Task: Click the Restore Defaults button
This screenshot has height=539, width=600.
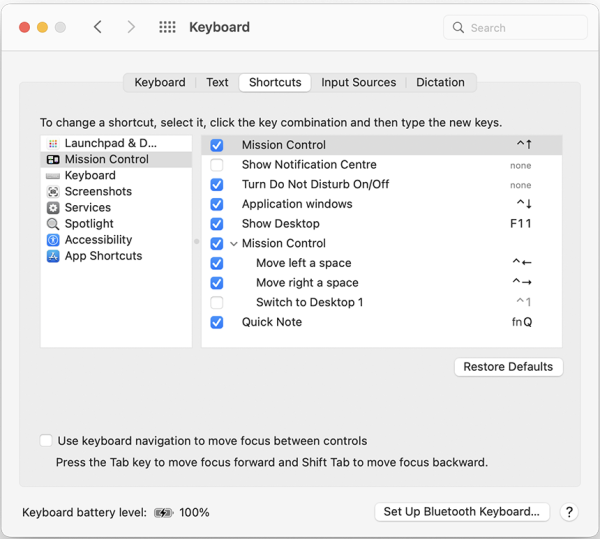Action: [508, 366]
